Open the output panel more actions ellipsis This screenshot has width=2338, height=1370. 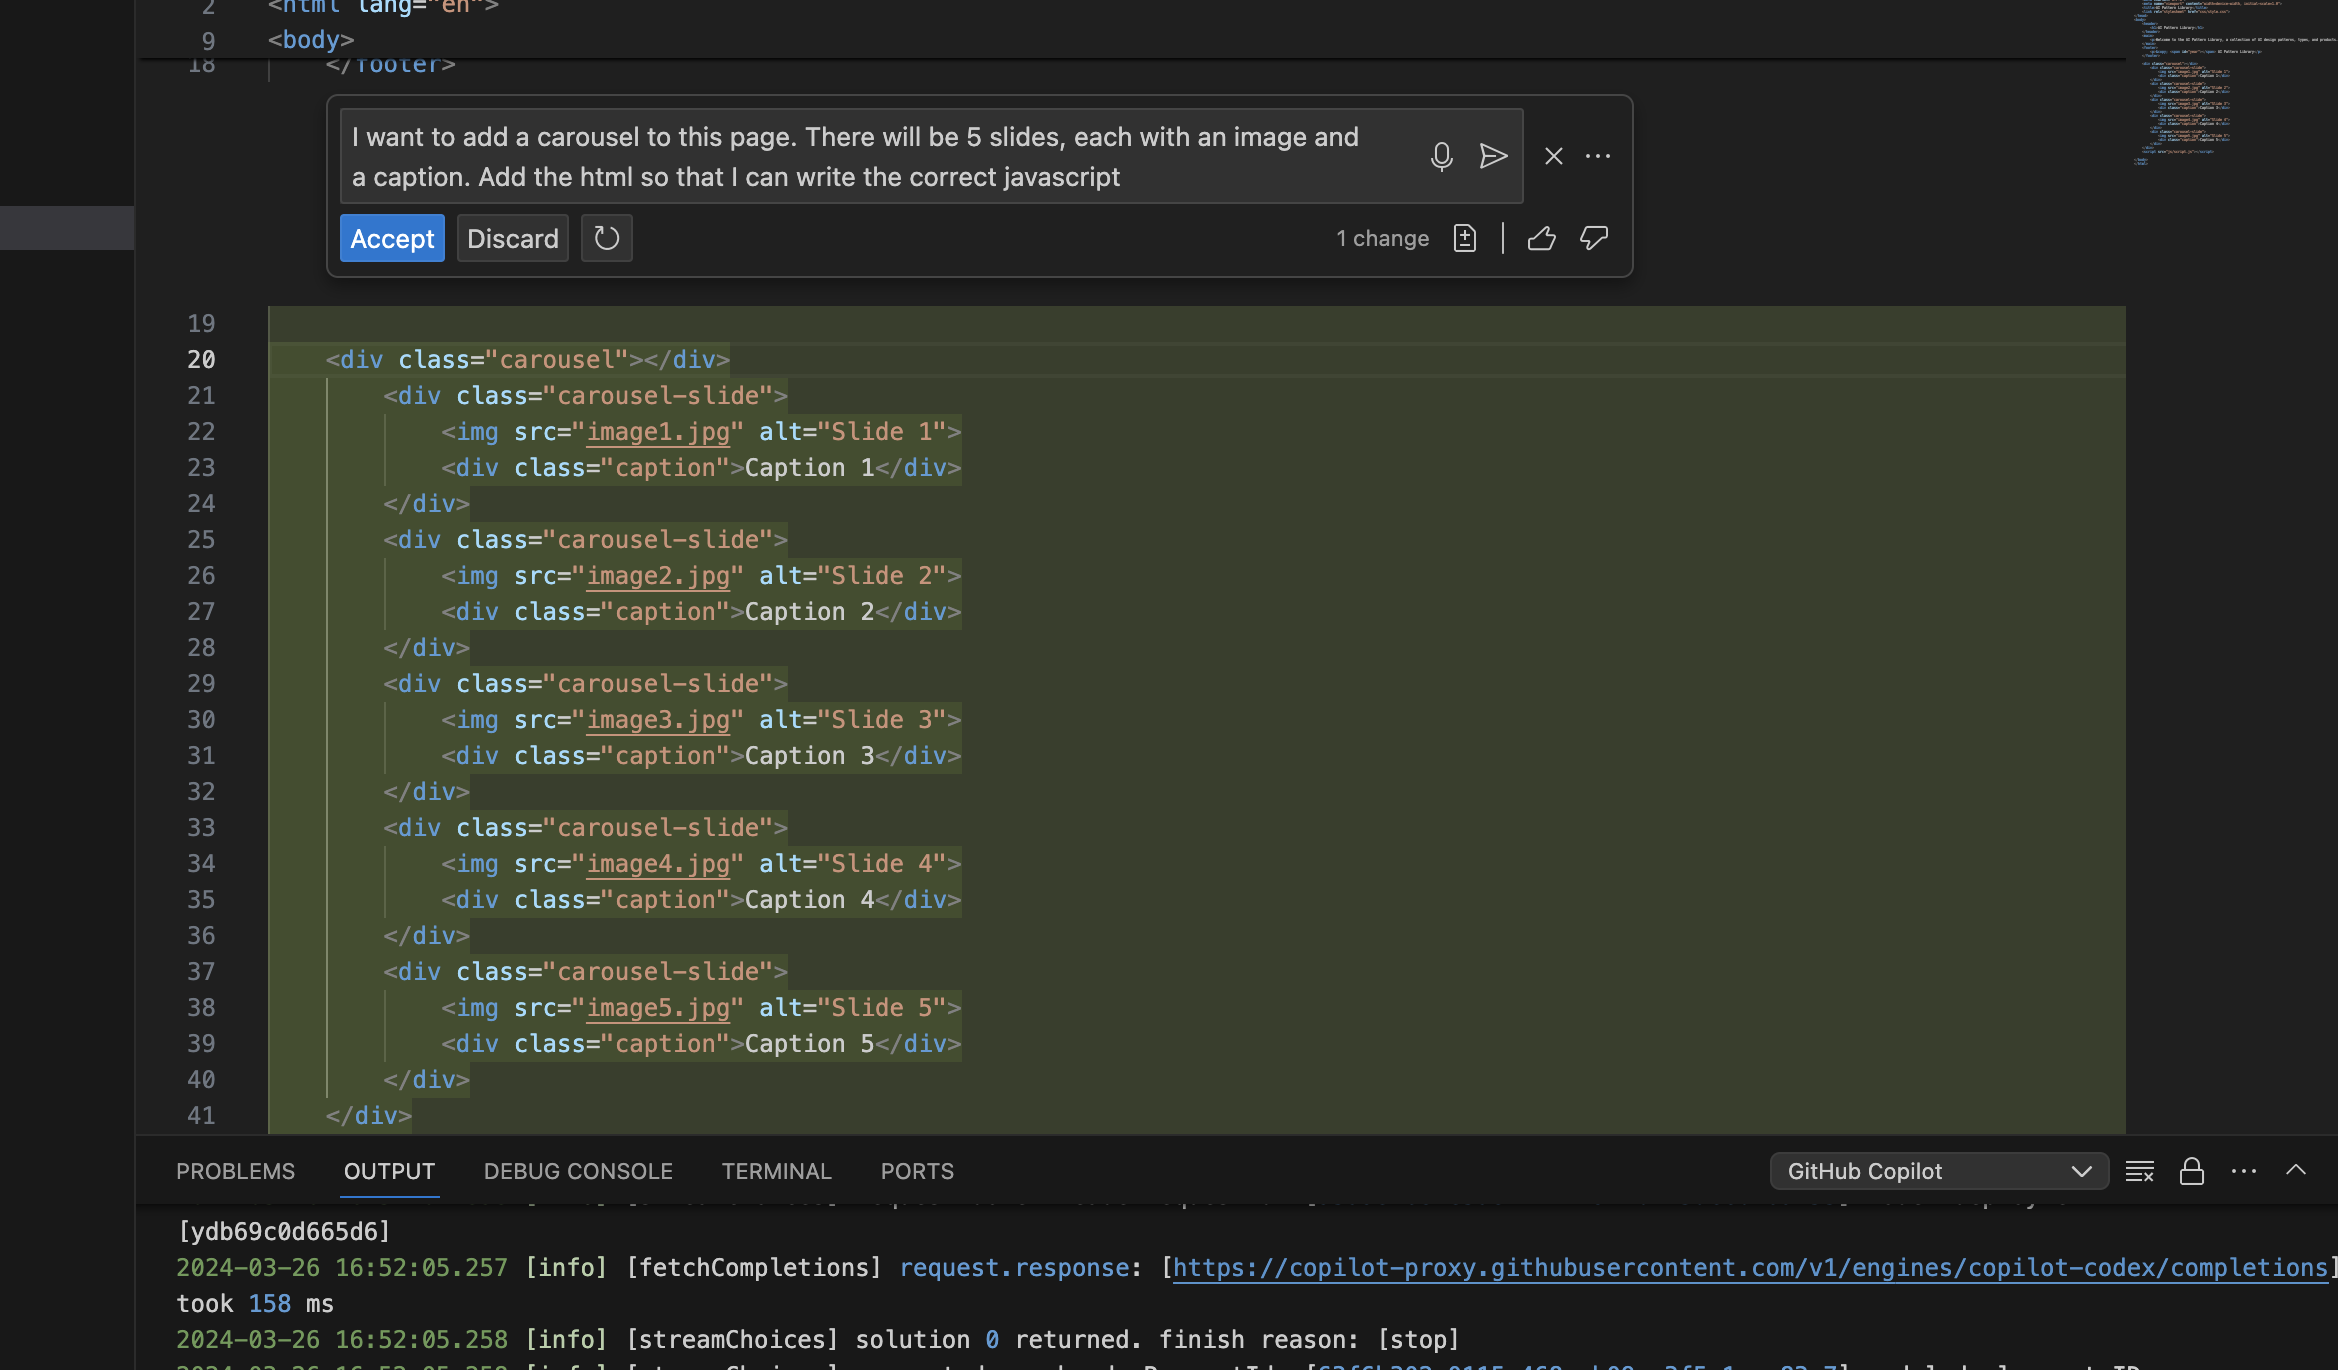click(x=2243, y=1171)
